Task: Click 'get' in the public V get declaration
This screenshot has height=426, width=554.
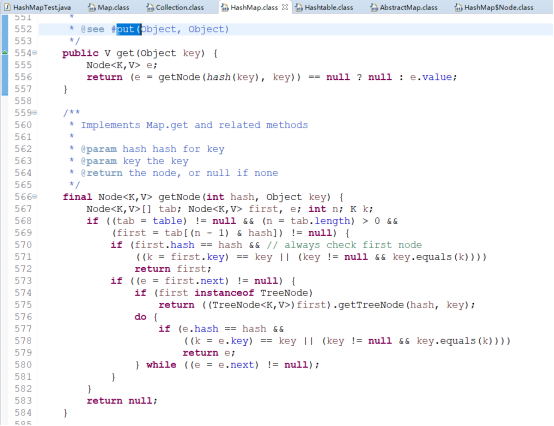Action: click(x=125, y=53)
